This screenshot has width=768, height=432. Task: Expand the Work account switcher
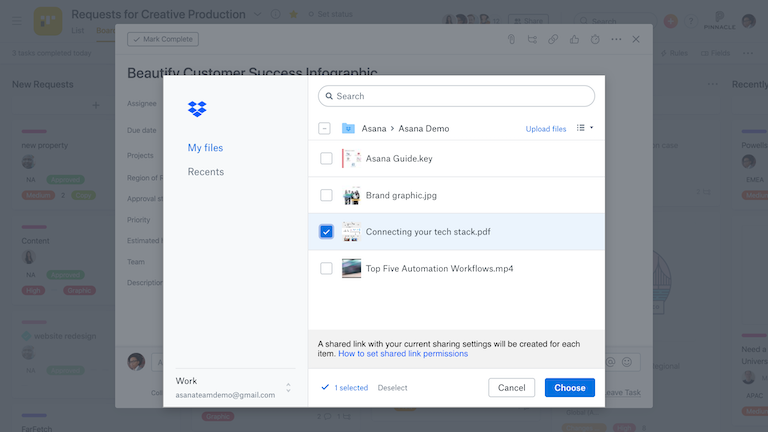tap(288, 387)
